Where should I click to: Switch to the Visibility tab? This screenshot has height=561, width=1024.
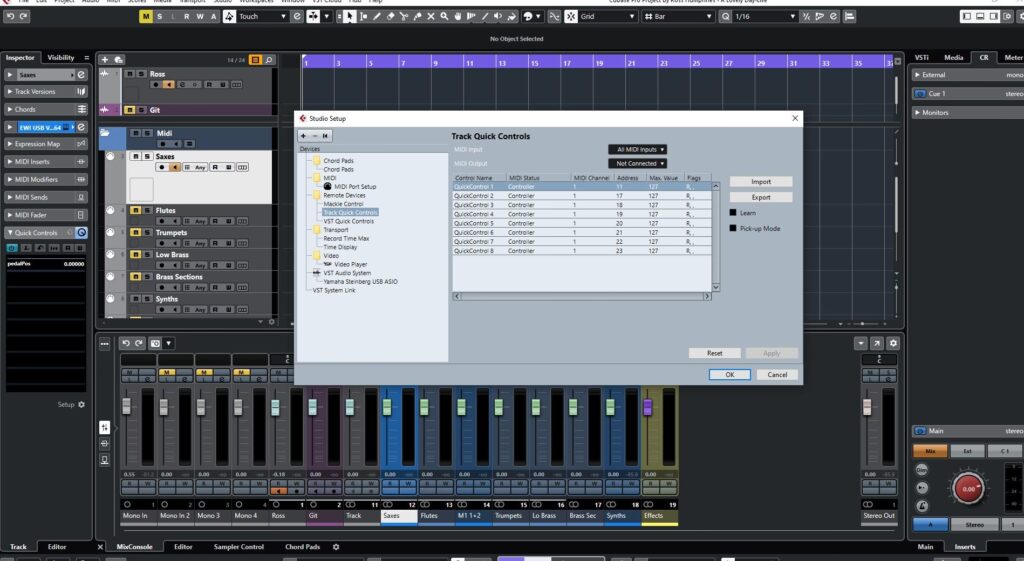pyautogui.click(x=61, y=58)
